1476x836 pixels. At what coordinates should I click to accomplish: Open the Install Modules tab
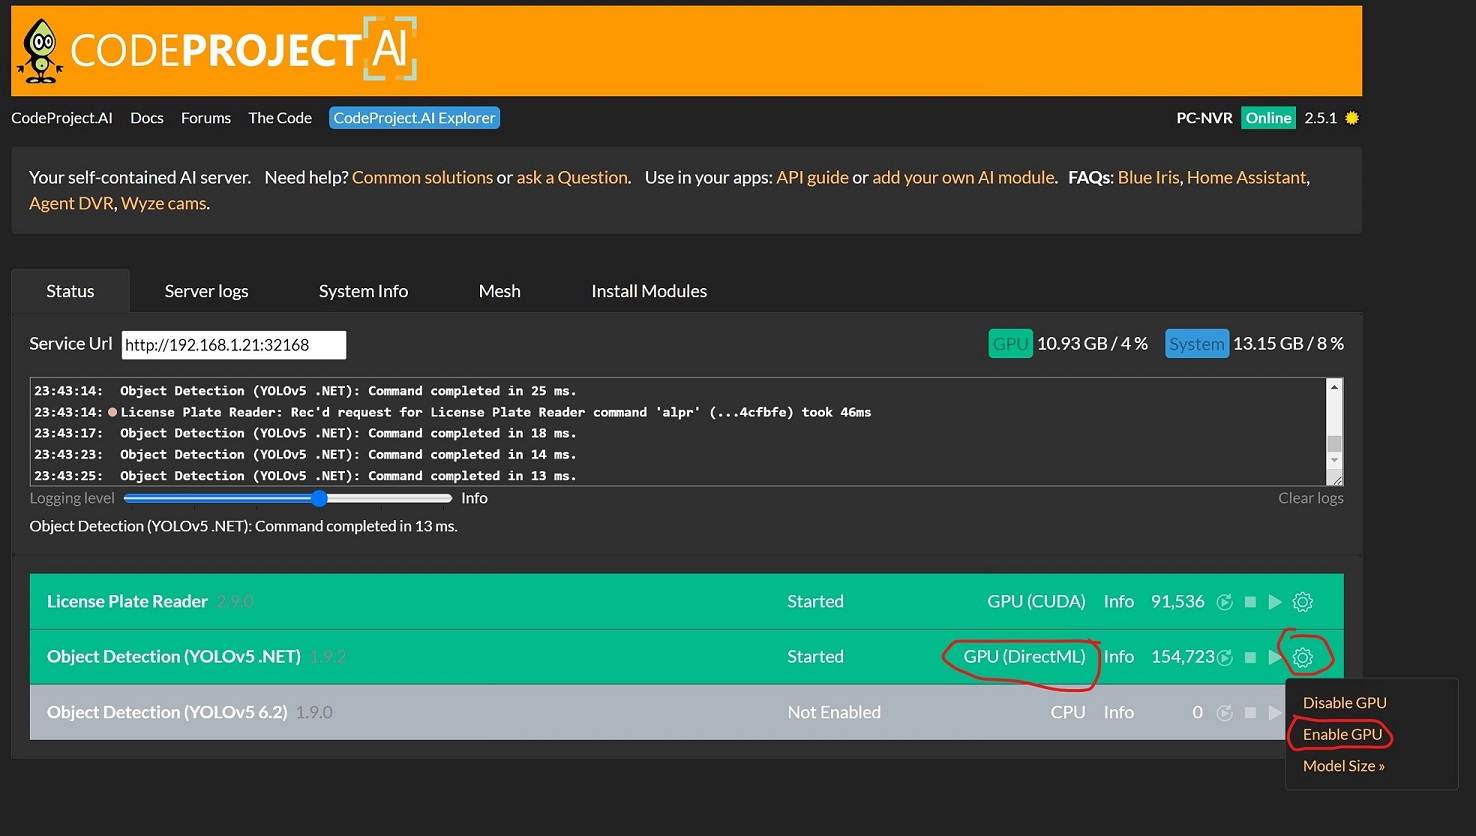pyautogui.click(x=649, y=291)
